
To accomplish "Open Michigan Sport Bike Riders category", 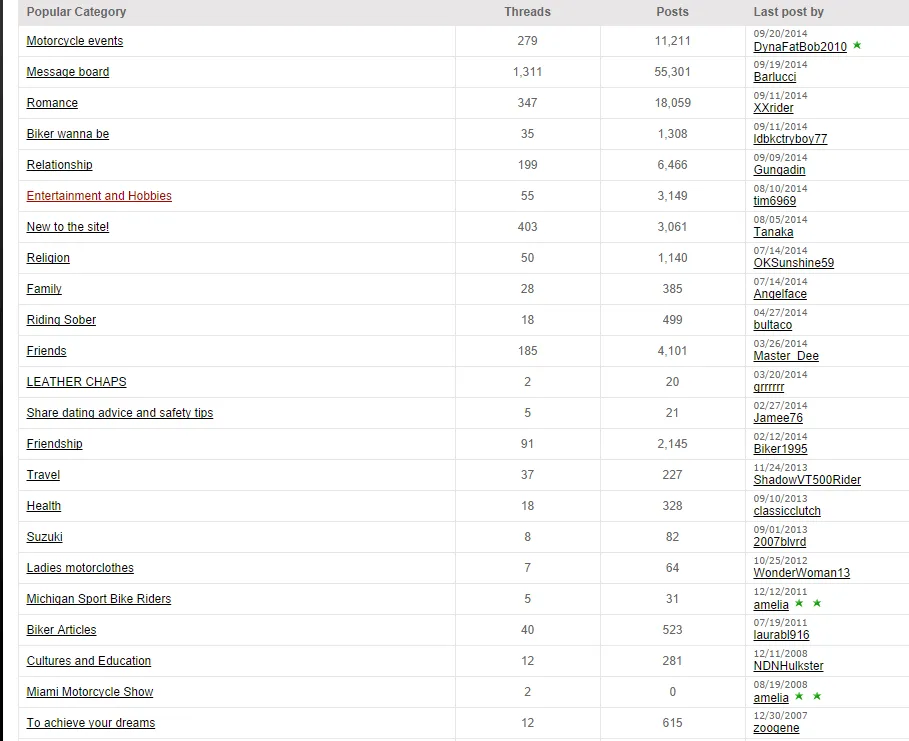I will click(99, 599).
